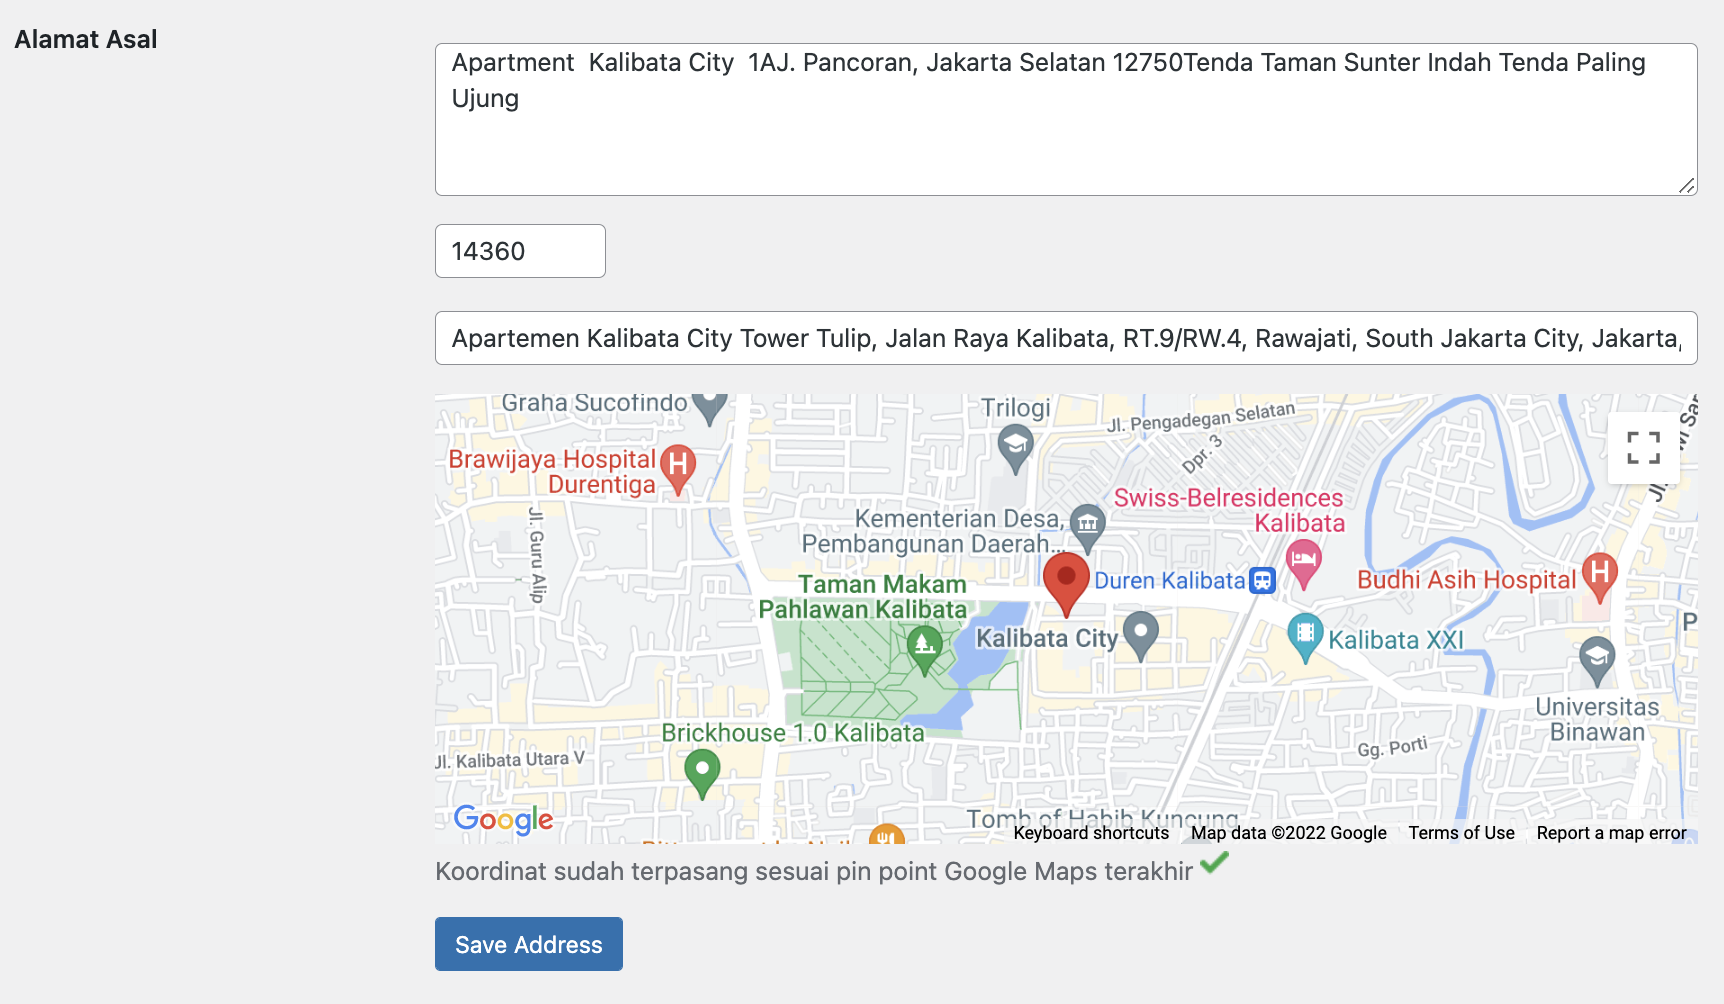Click the Gg. Porti street label
Viewport: 1724px width, 1004px height.
[x=1392, y=747]
